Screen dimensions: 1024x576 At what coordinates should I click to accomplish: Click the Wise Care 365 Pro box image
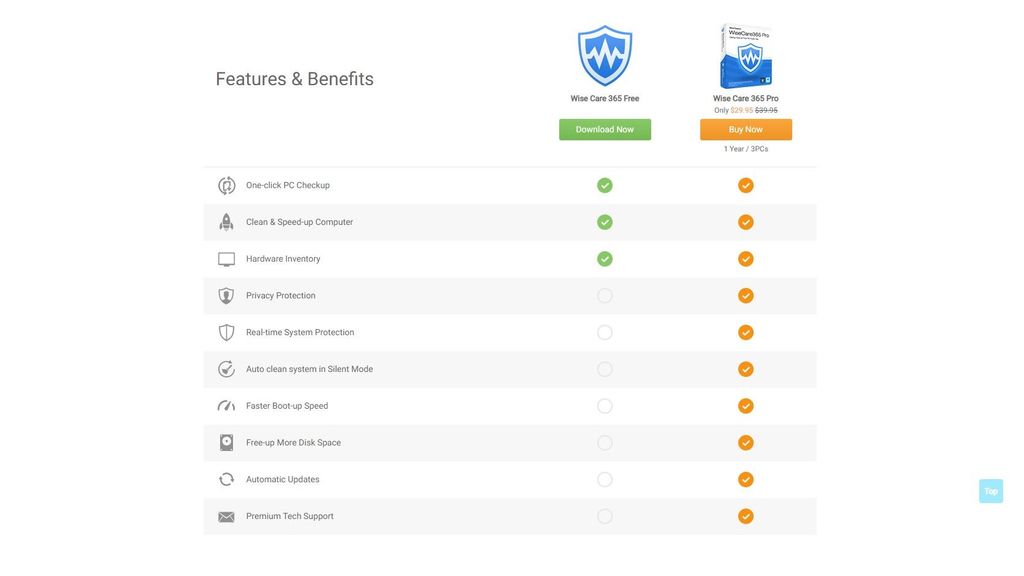coord(746,55)
